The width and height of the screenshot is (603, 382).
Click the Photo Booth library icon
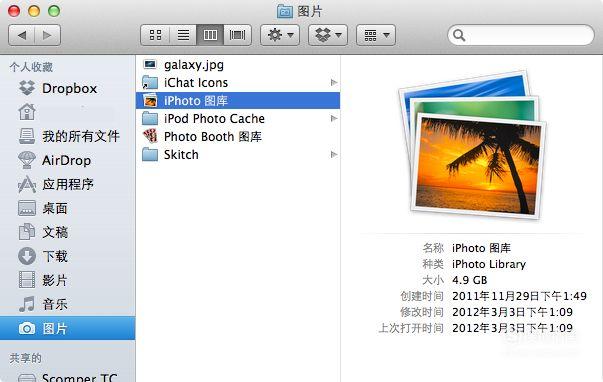(x=150, y=136)
